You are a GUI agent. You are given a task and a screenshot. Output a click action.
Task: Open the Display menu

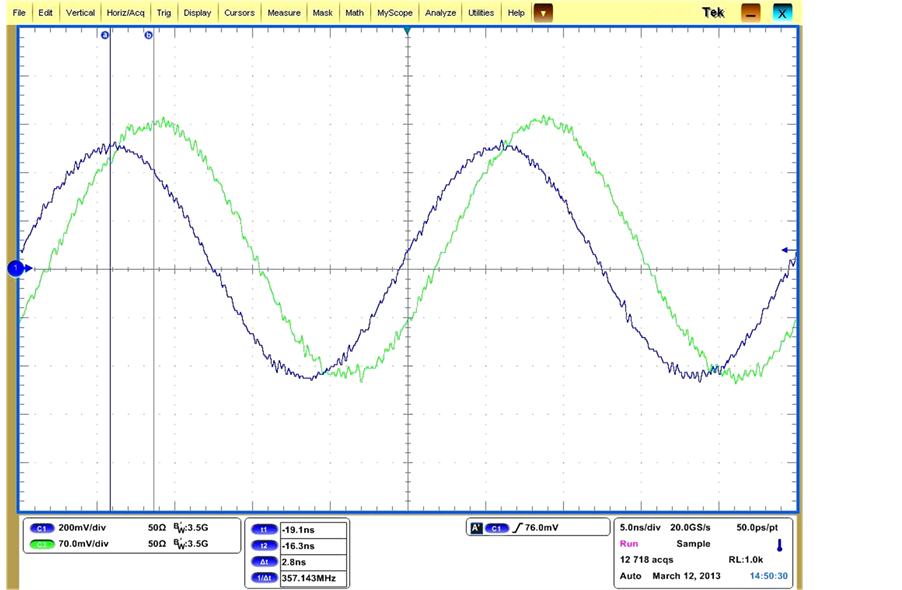point(197,13)
